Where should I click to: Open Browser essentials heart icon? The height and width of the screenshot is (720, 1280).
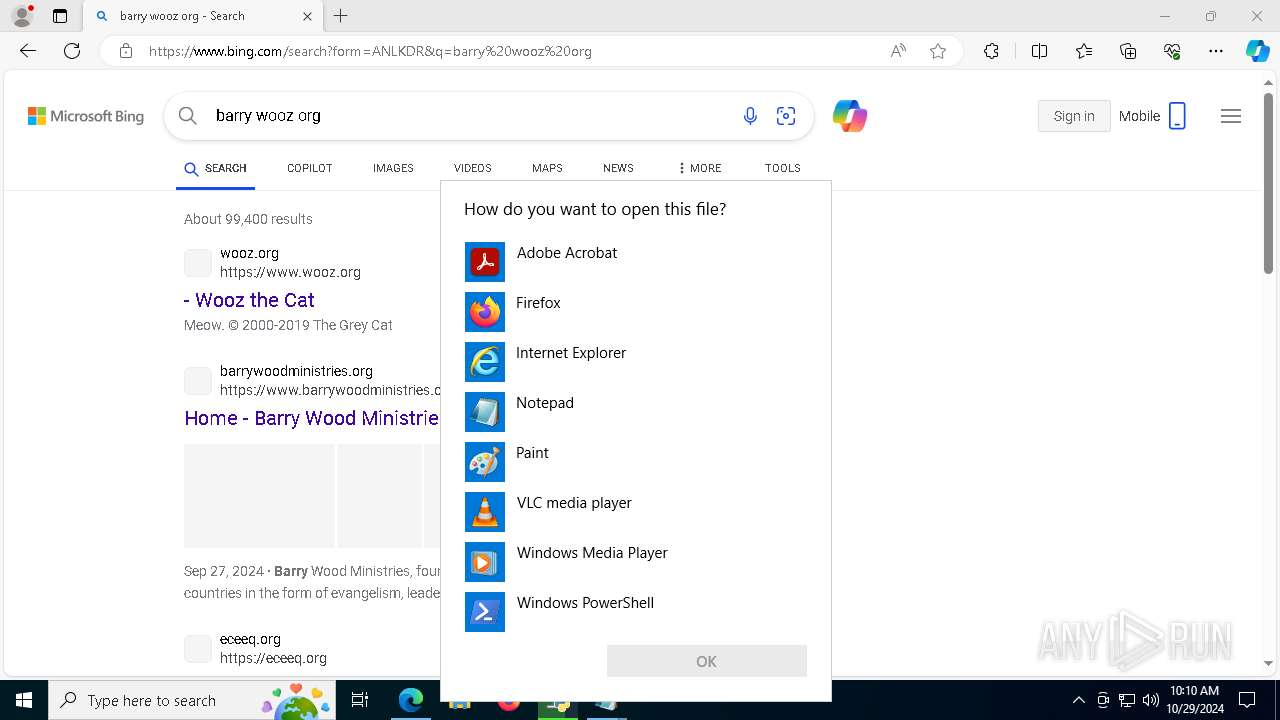(x=1172, y=51)
